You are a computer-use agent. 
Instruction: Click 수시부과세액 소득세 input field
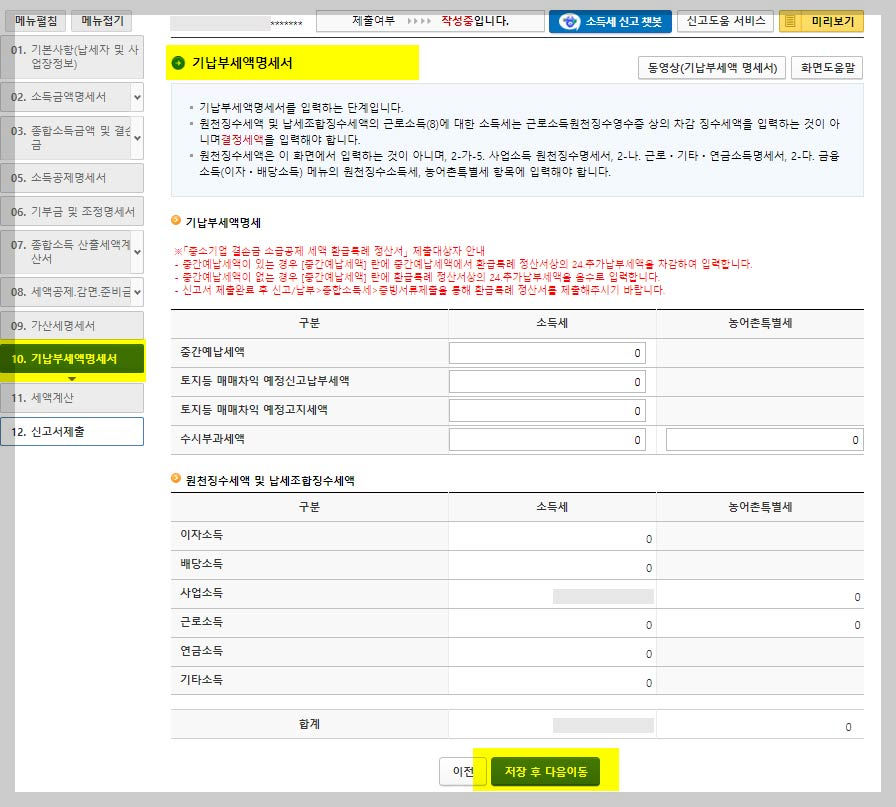click(547, 440)
